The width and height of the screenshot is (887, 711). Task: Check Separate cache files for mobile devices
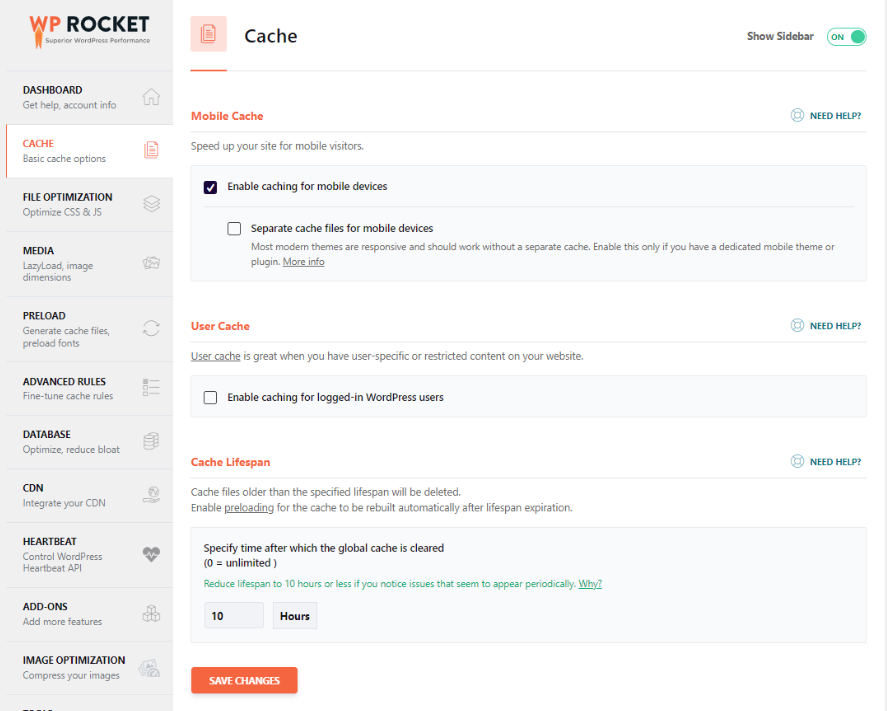click(x=234, y=228)
